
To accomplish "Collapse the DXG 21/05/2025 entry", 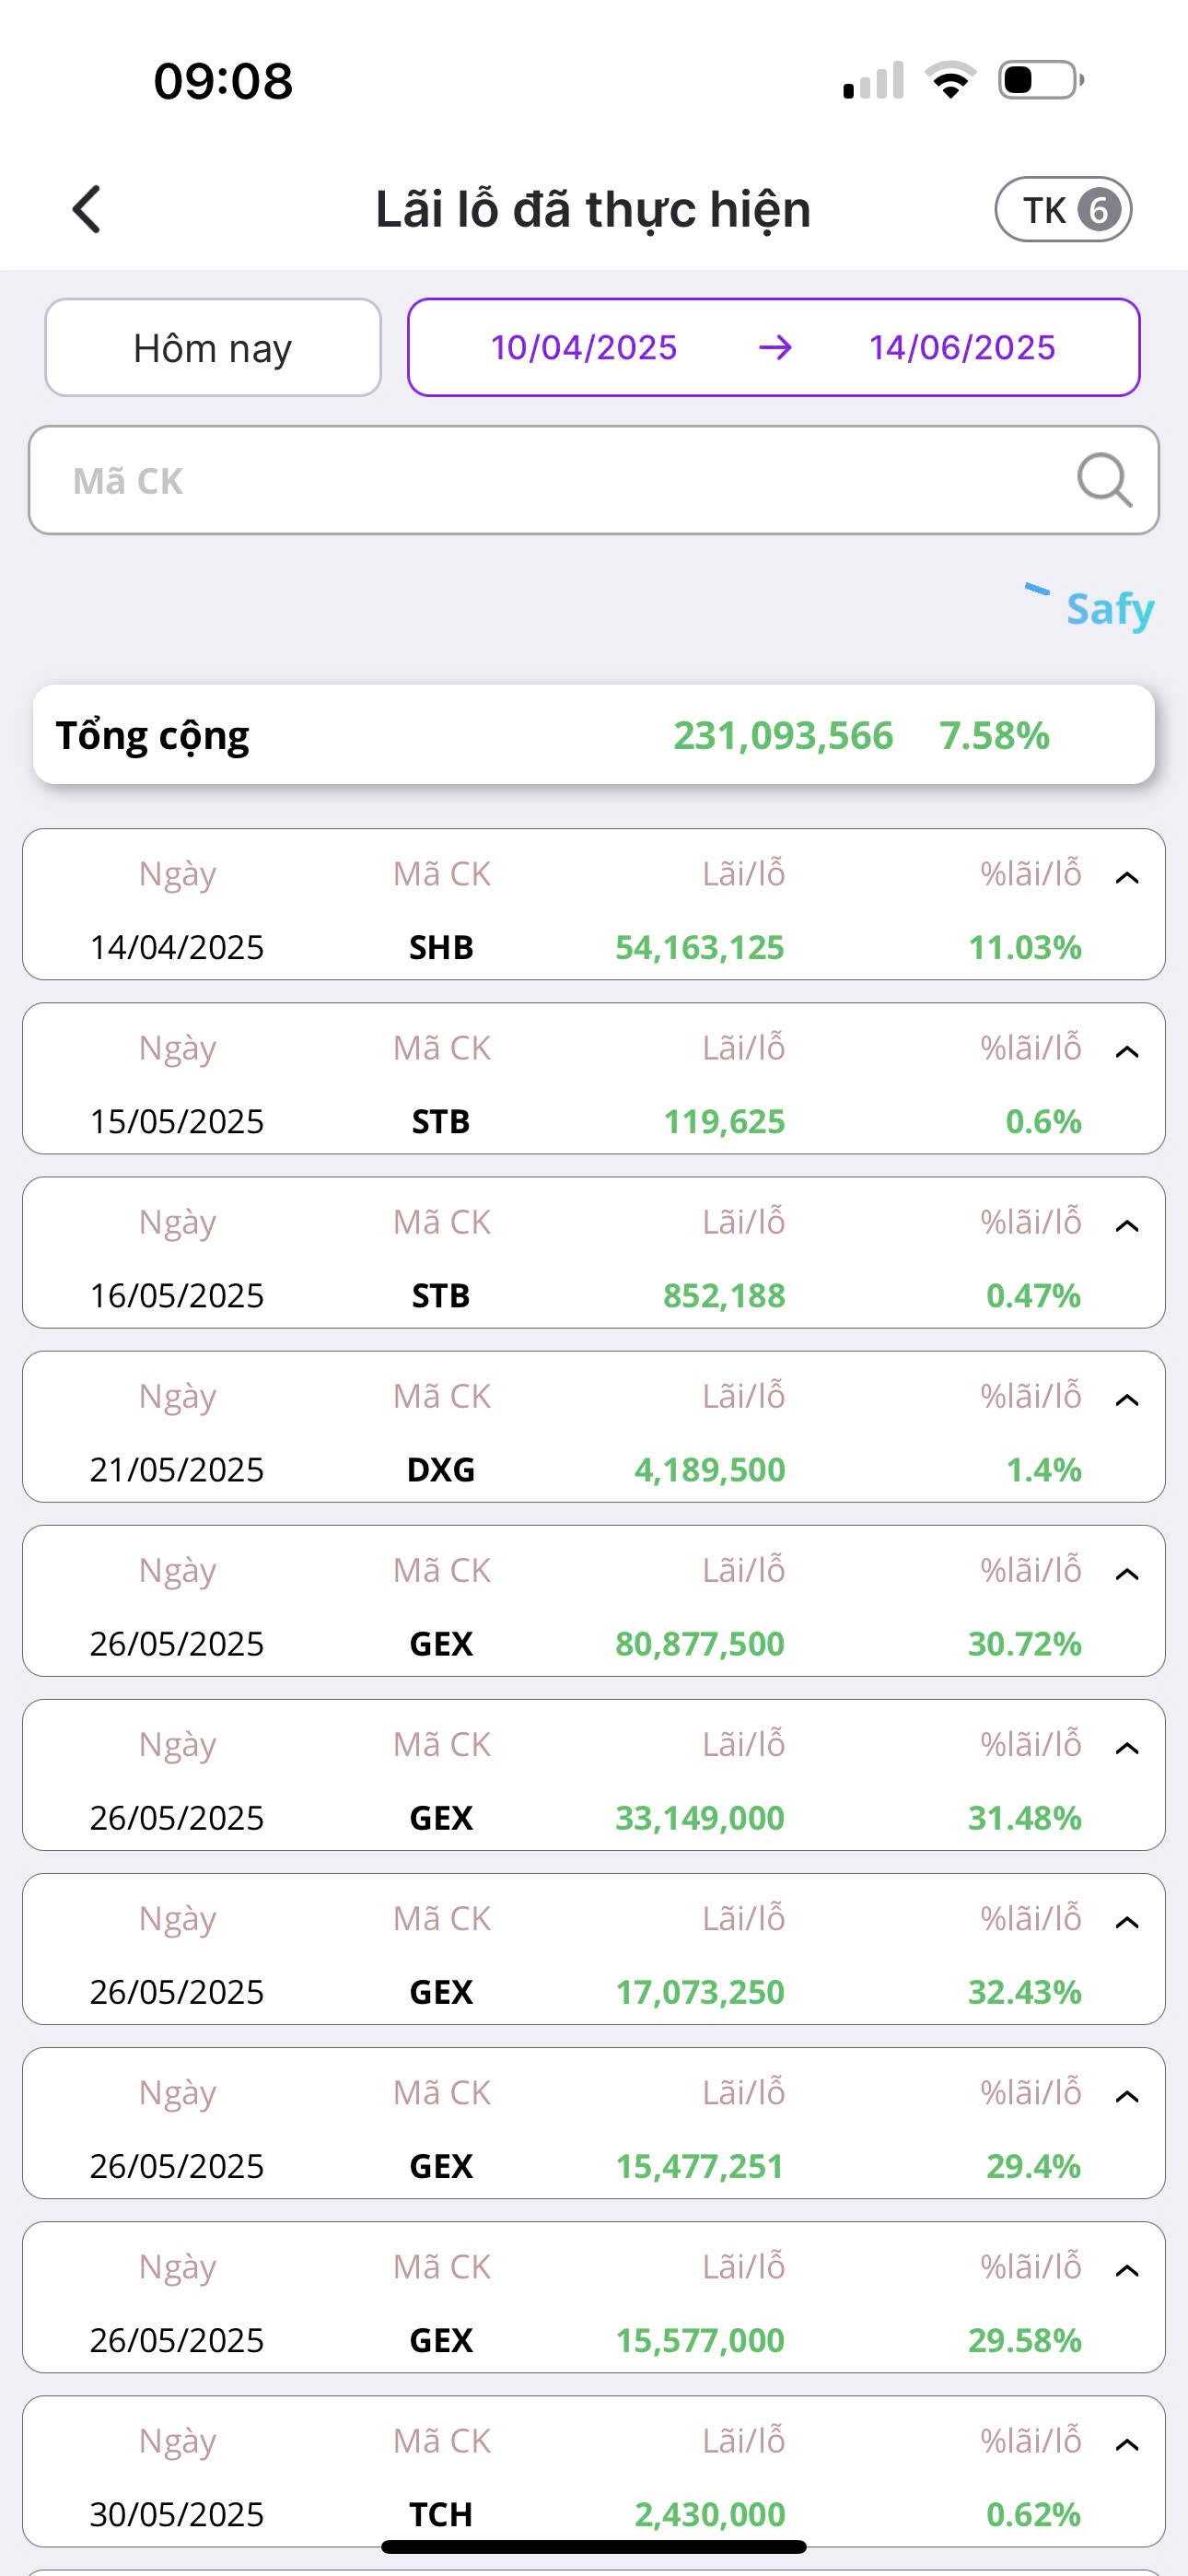I will click(1127, 1400).
